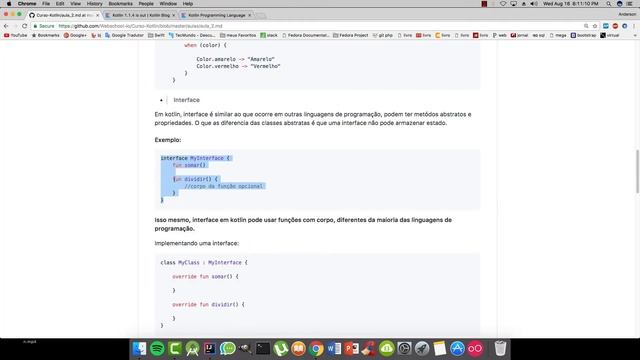
Task: Open IntelliJ IDEA from the Dock
Action: point(210,349)
